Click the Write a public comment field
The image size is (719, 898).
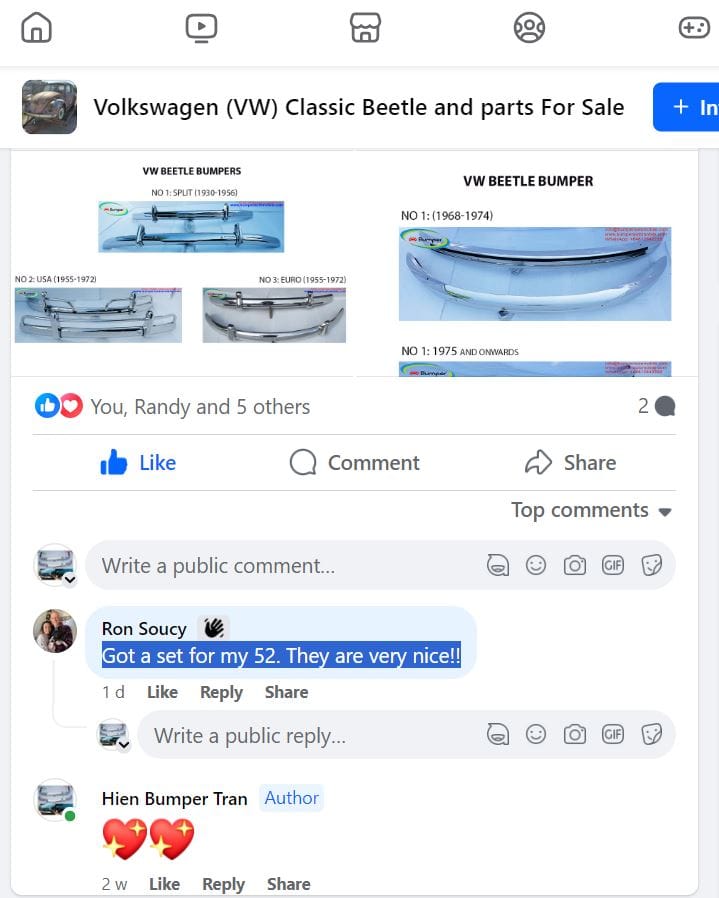[286, 565]
